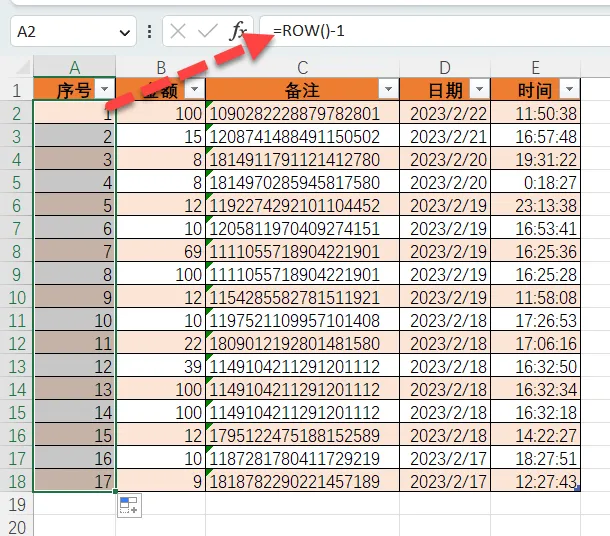Click header cell 备注
This screenshot has width=610, height=536.
pos(303,90)
